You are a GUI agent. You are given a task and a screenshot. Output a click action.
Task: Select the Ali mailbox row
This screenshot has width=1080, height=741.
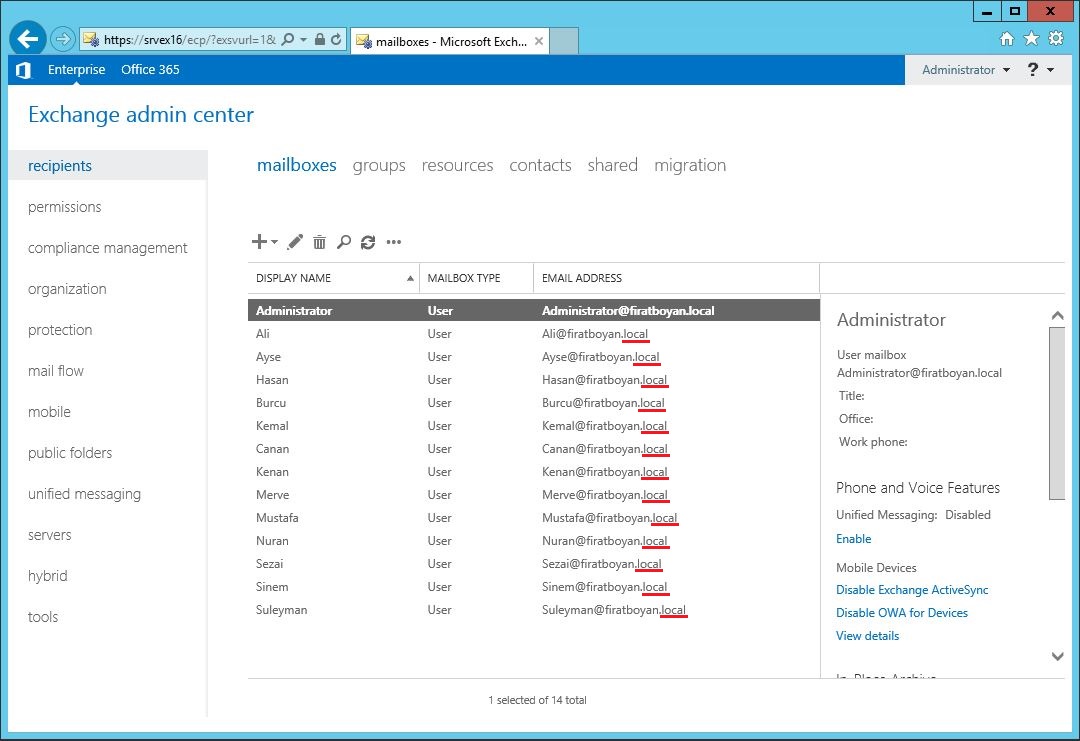(534, 334)
